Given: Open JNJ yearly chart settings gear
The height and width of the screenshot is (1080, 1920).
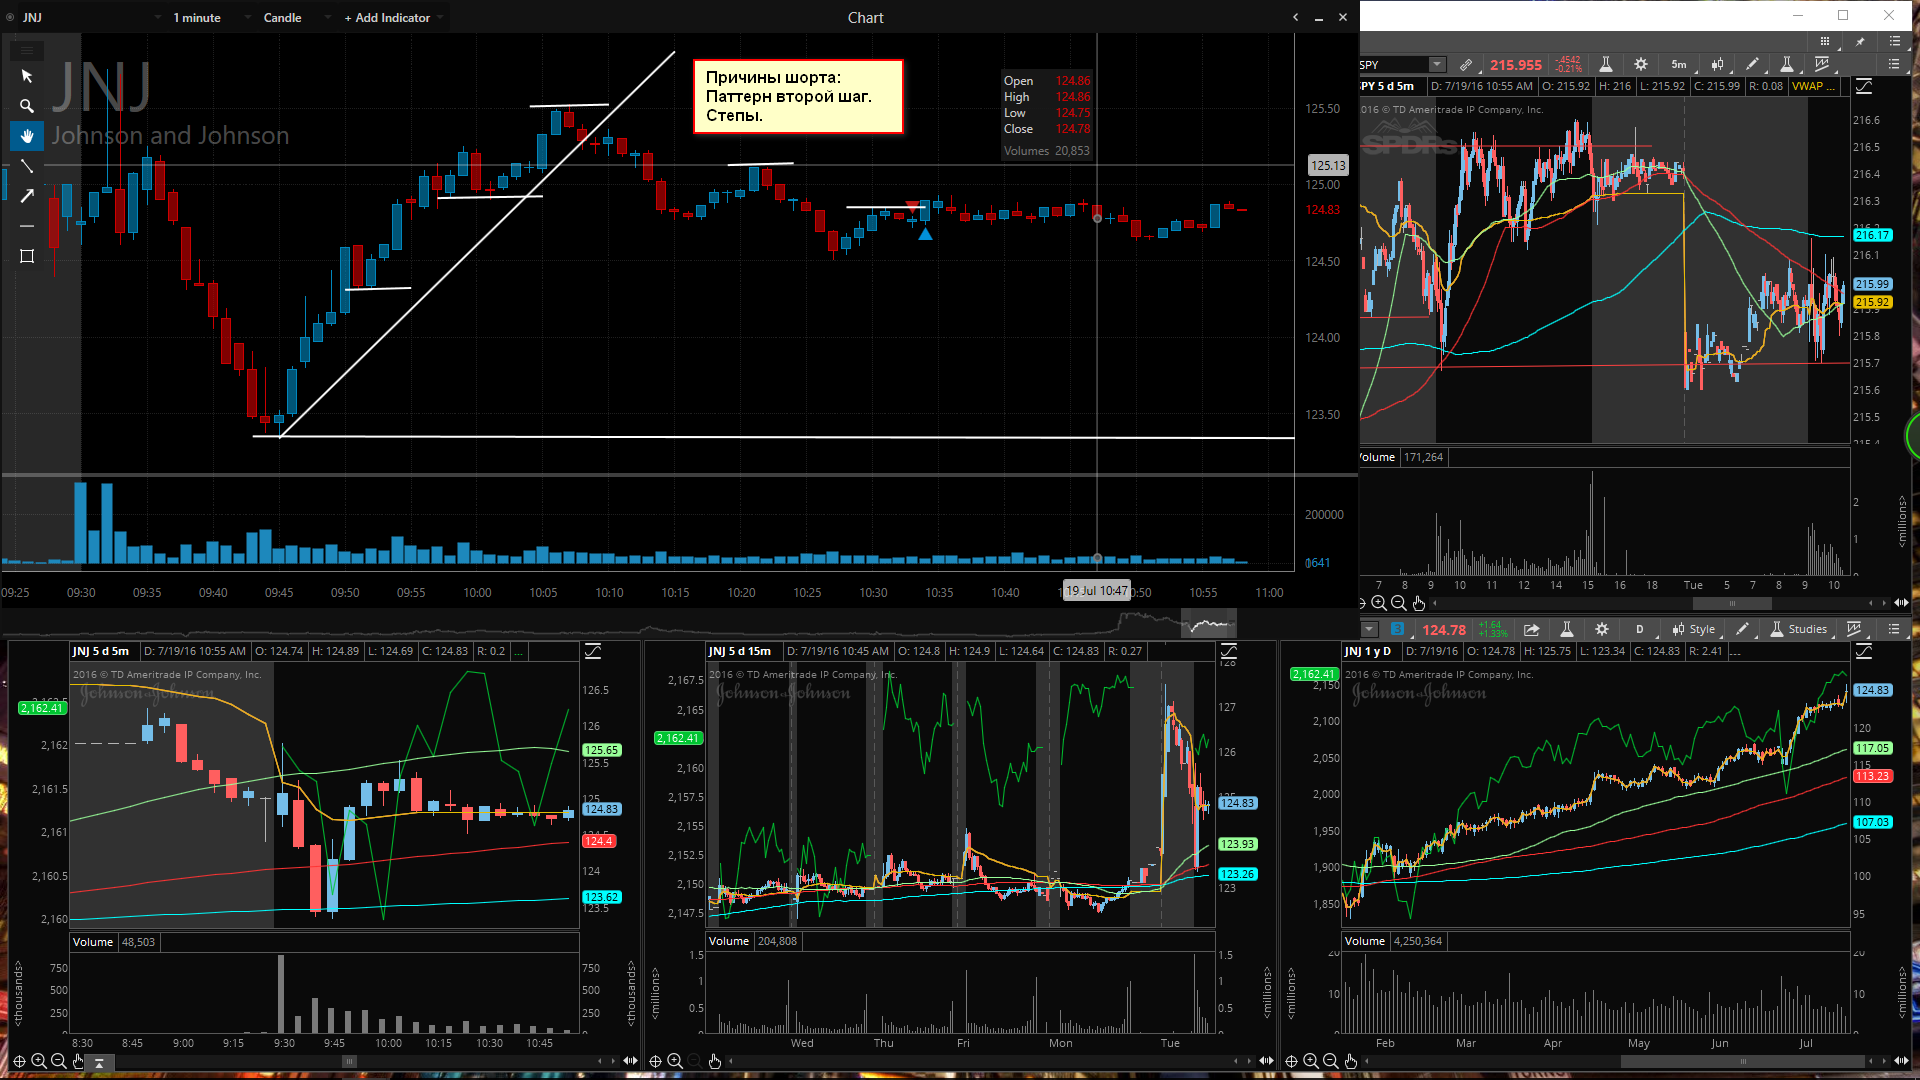Looking at the screenshot, I should tap(1602, 629).
